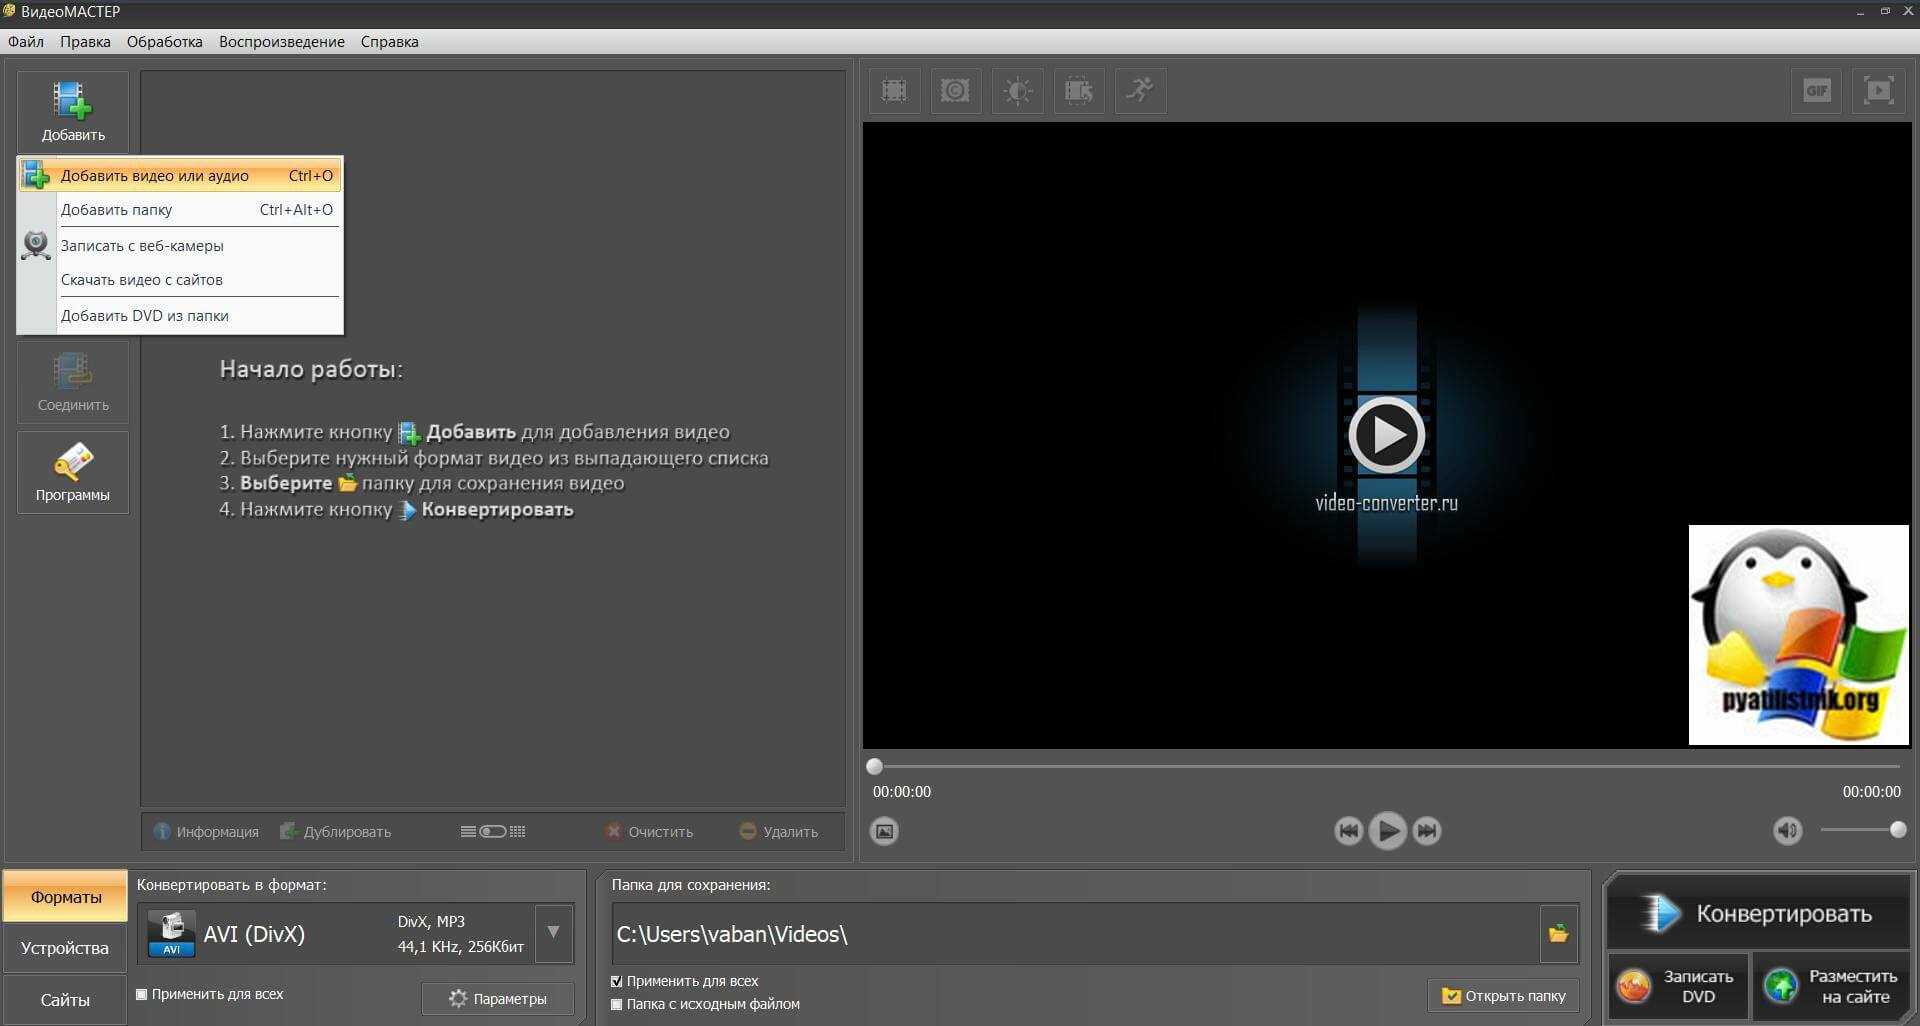Screen dimensions: 1920x1026
Task: Open the Обработка menu
Action: pyautogui.click(x=164, y=42)
